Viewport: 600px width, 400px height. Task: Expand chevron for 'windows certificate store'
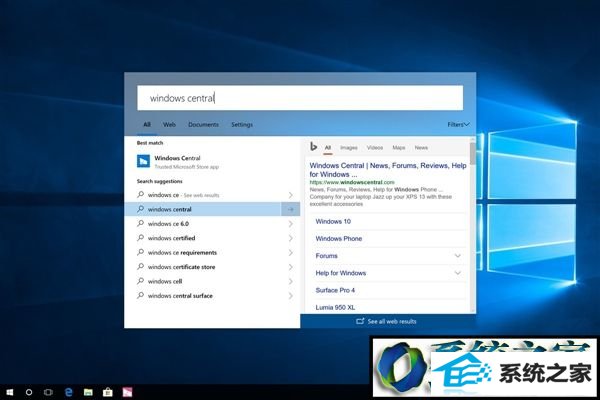pyautogui.click(x=290, y=267)
